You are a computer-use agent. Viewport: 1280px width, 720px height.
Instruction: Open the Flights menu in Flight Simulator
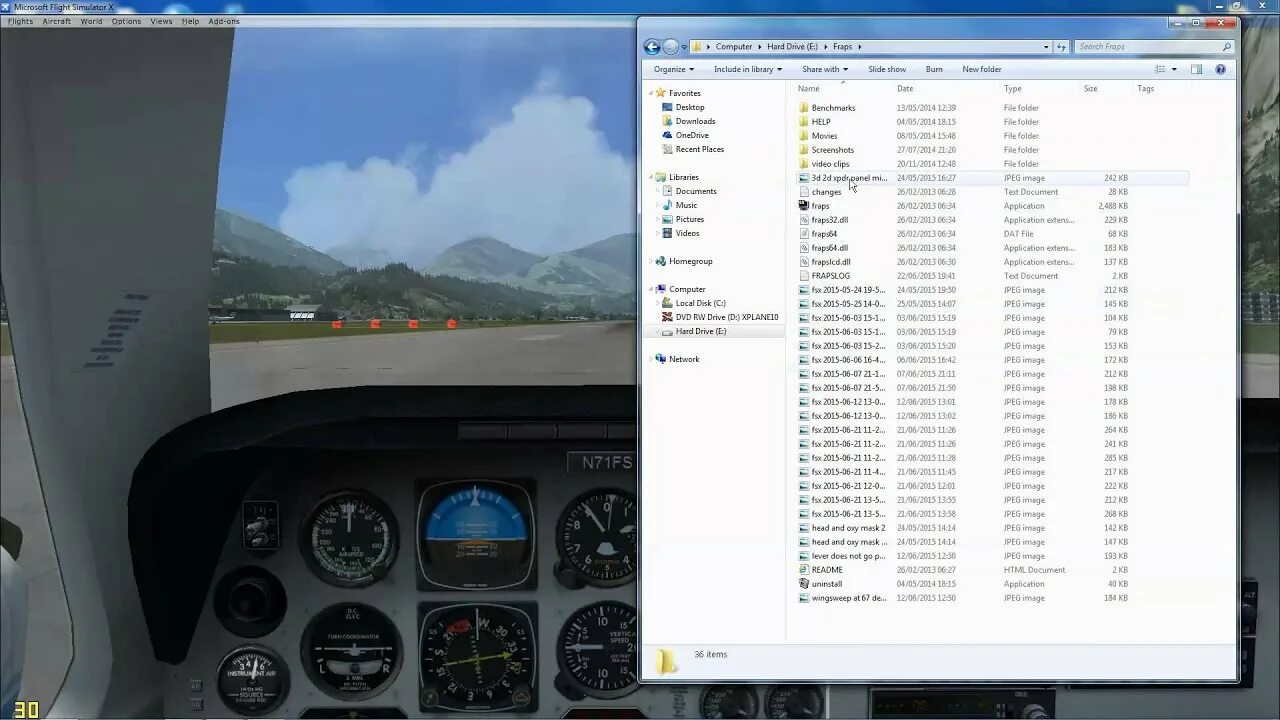tap(20, 21)
